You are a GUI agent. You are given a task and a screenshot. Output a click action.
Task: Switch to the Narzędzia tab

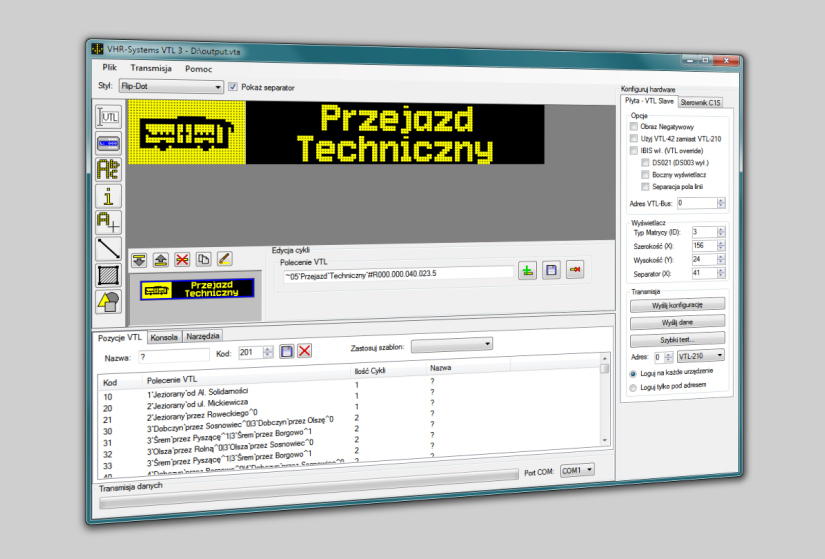pyautogui.click(x=203, y=336)
